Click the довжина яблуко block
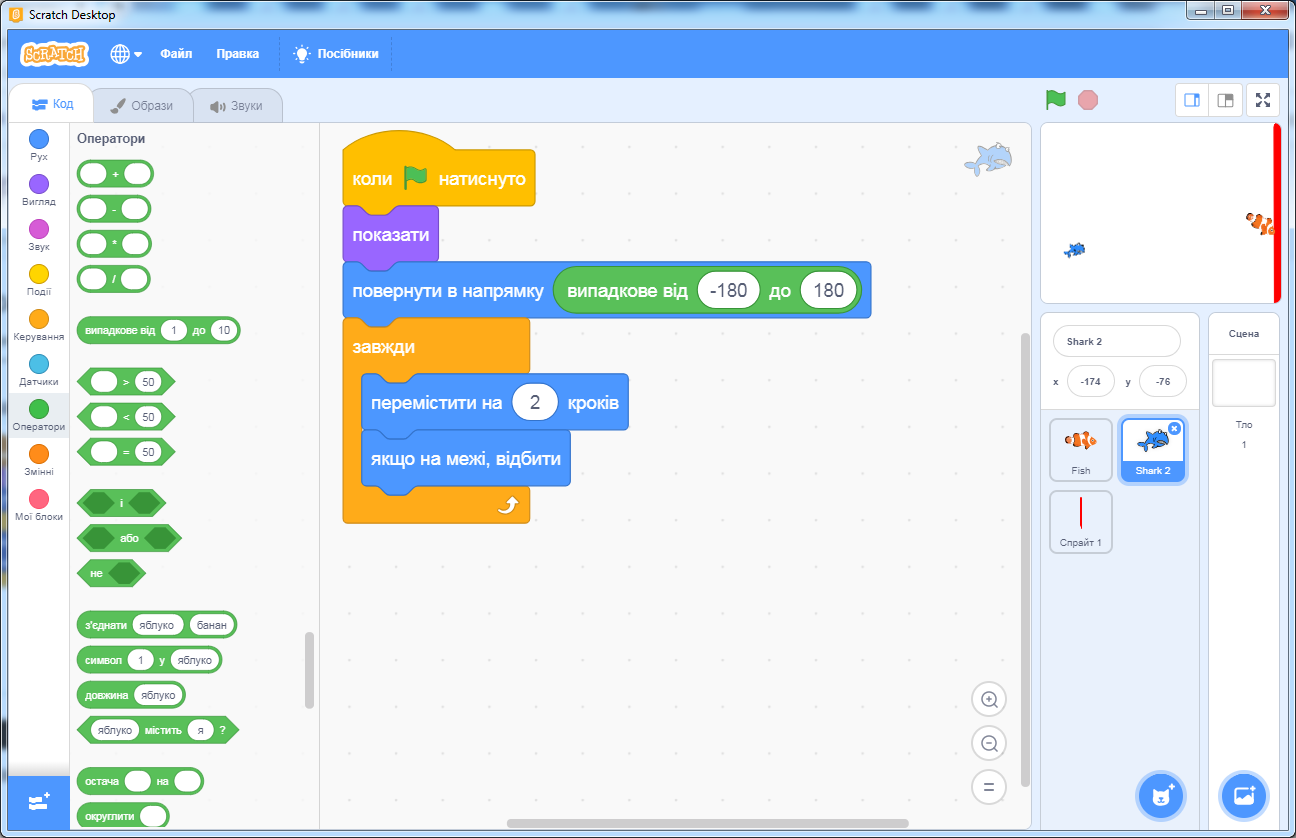The image size is (1296, 838). [x=131, y=695]
